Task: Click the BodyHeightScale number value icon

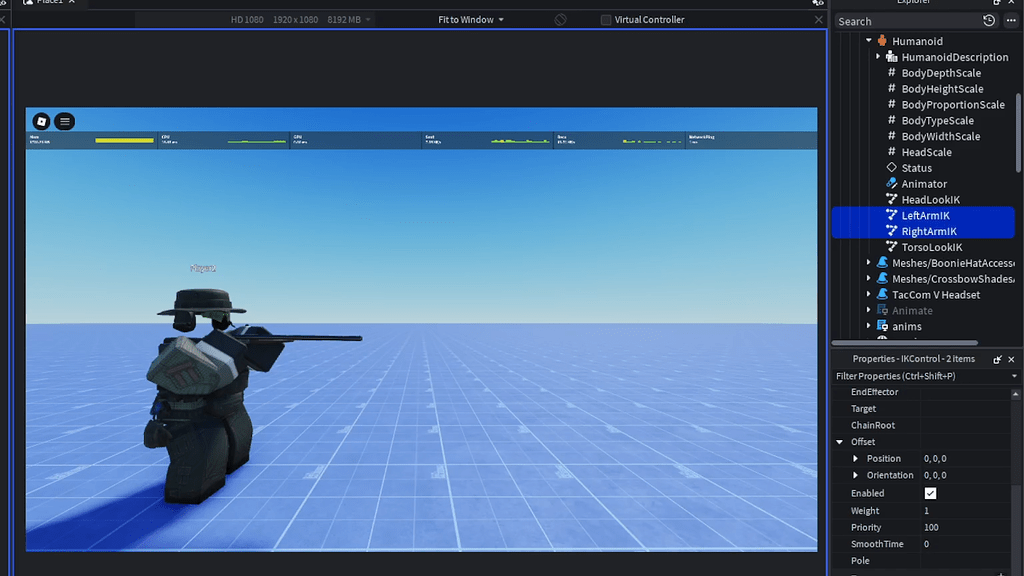Action: (x=891, y=89)
